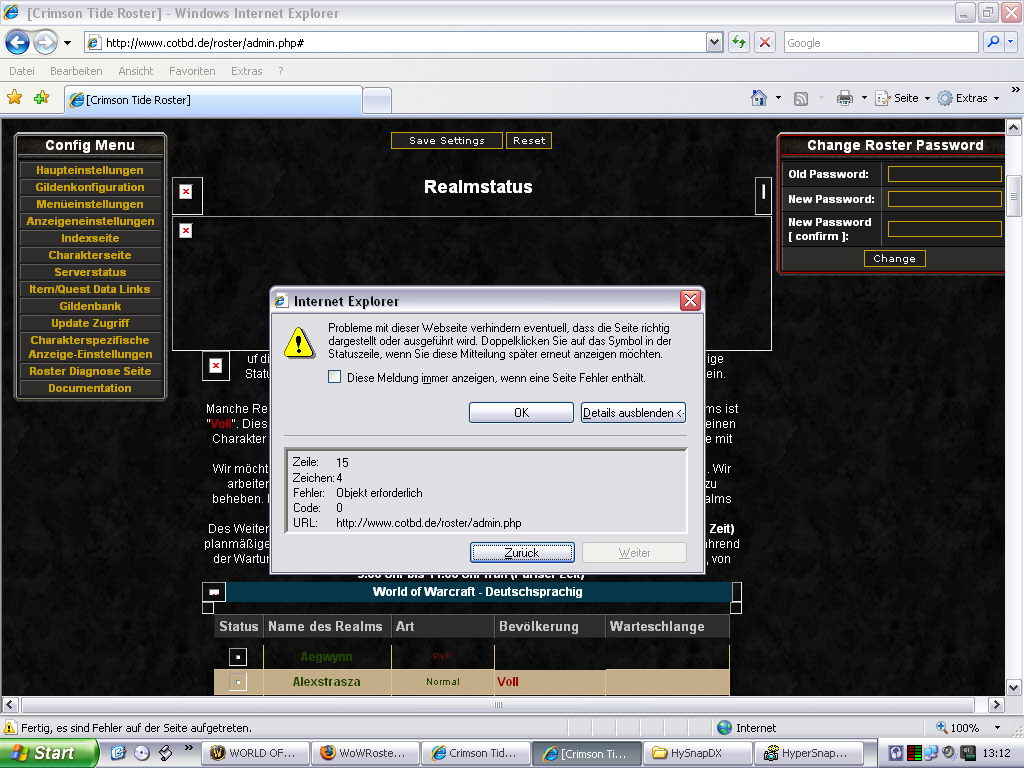Screen dimensions: 1024x768
Task: Open the Datei menu
Action: click(22, 71)
